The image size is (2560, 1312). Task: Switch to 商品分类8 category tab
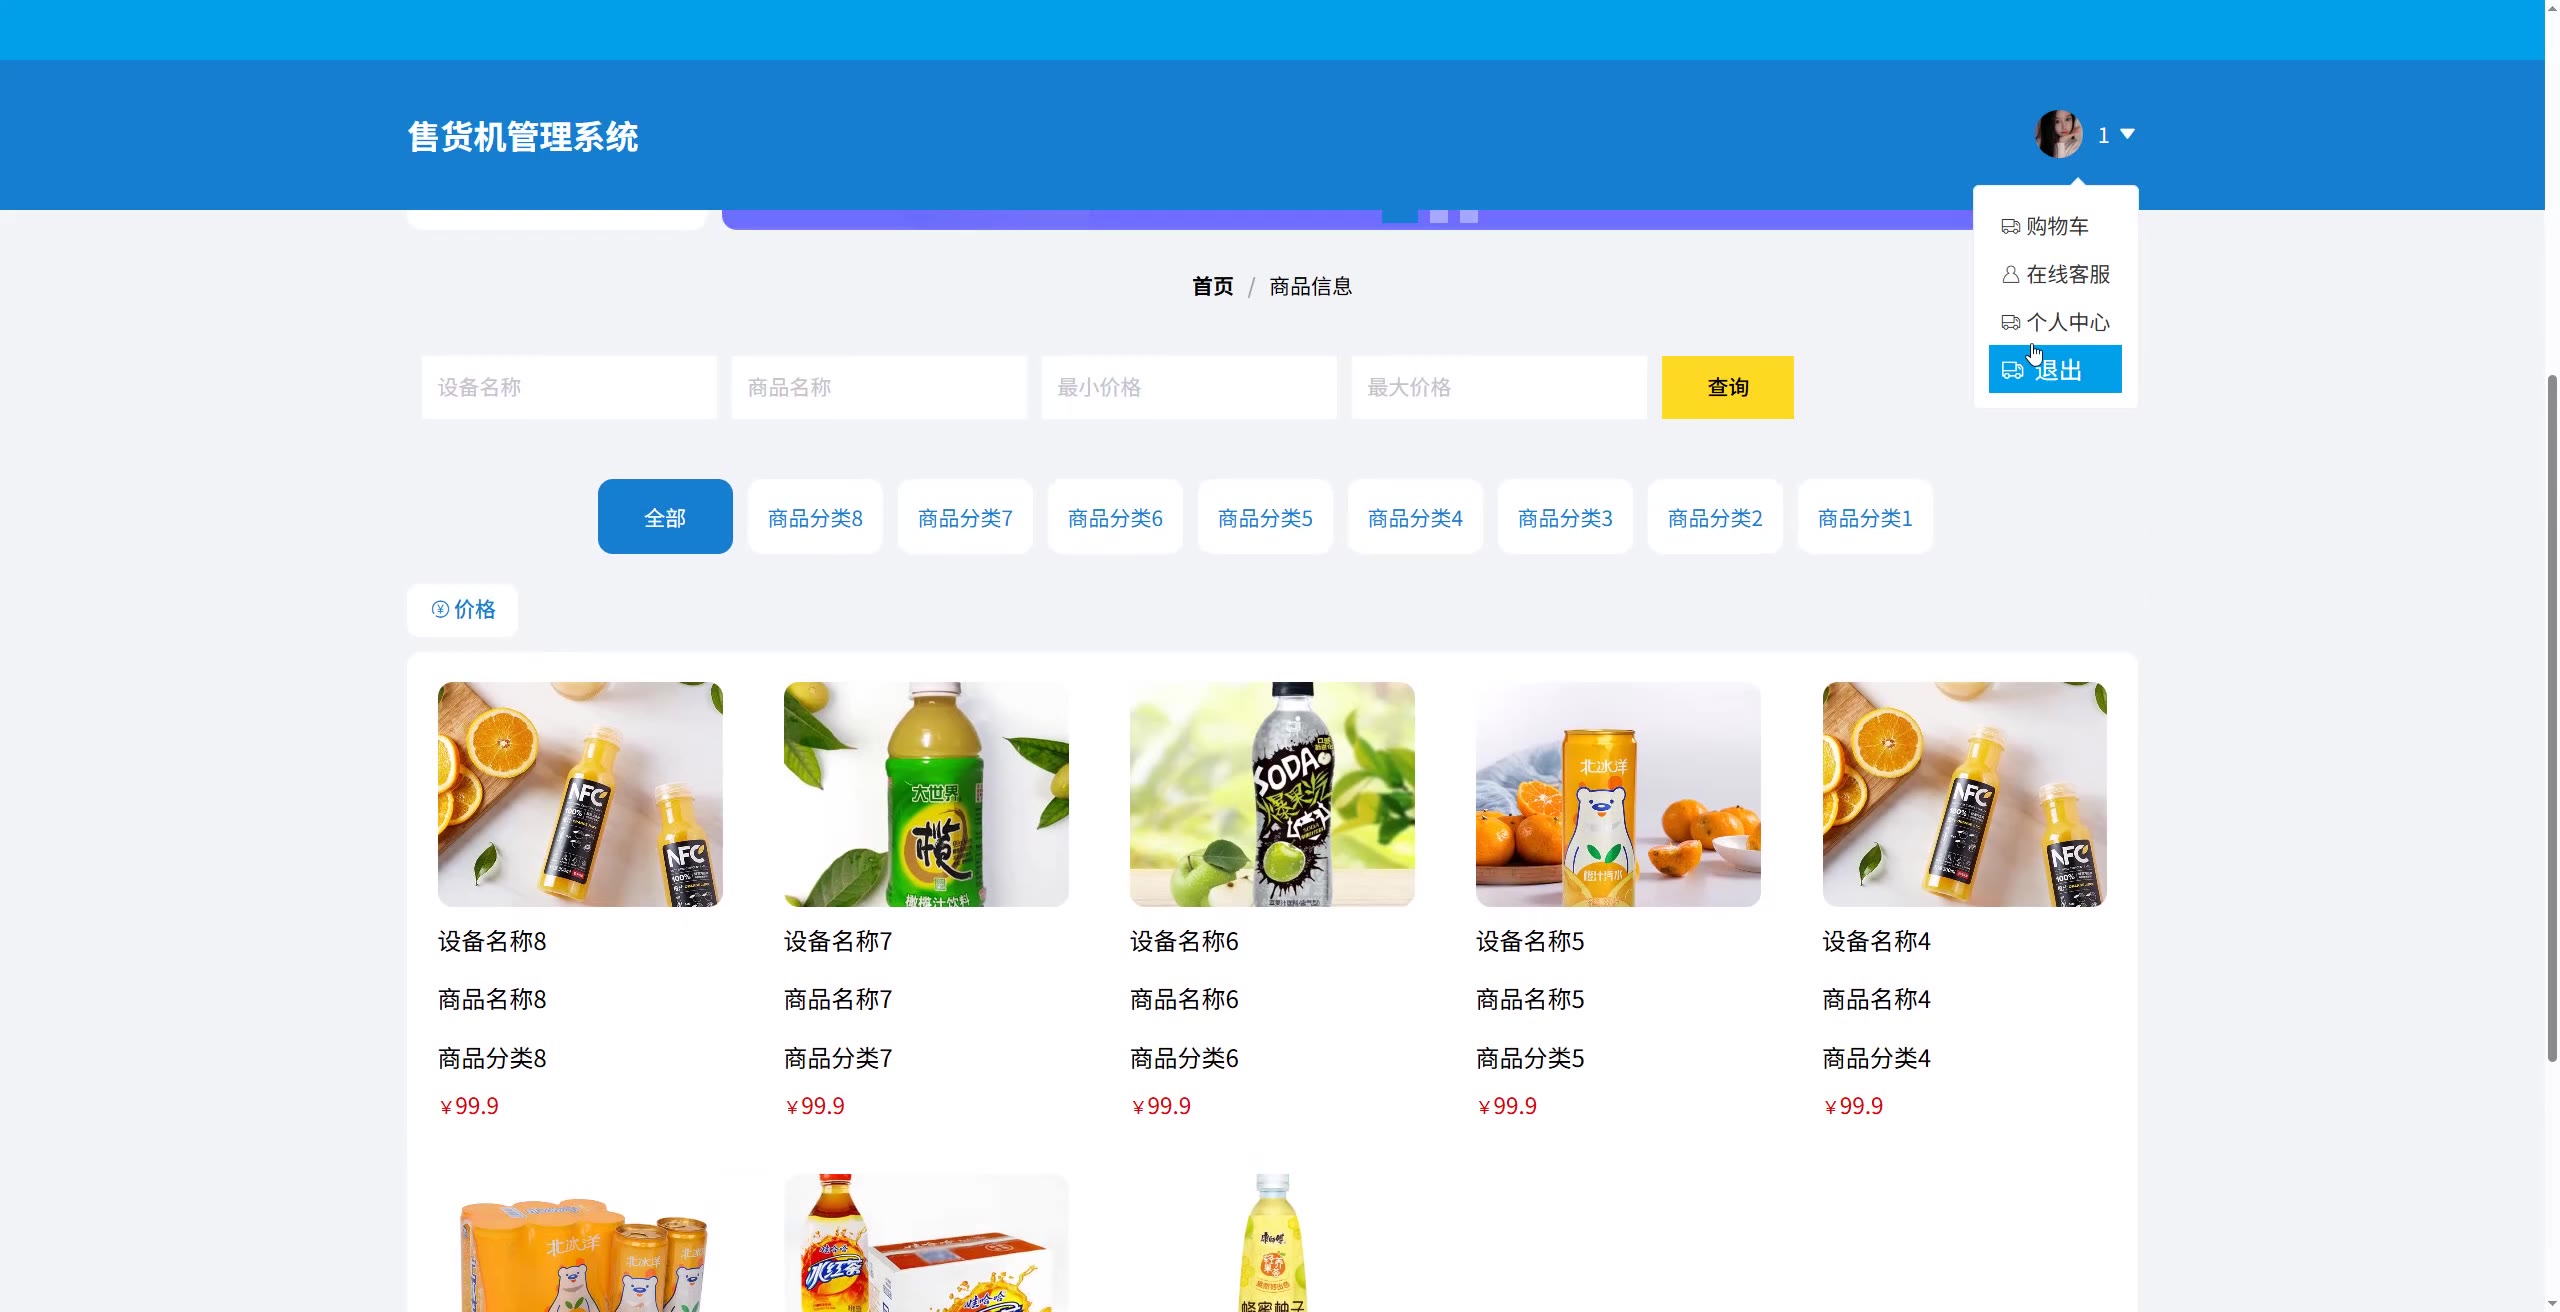coord(815,517)
